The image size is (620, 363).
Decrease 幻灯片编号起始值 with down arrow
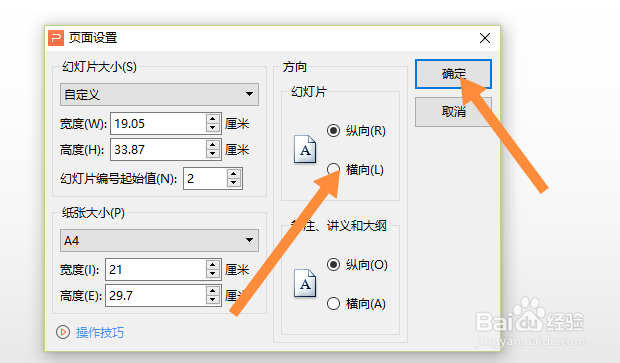click(x=234, y=183)
